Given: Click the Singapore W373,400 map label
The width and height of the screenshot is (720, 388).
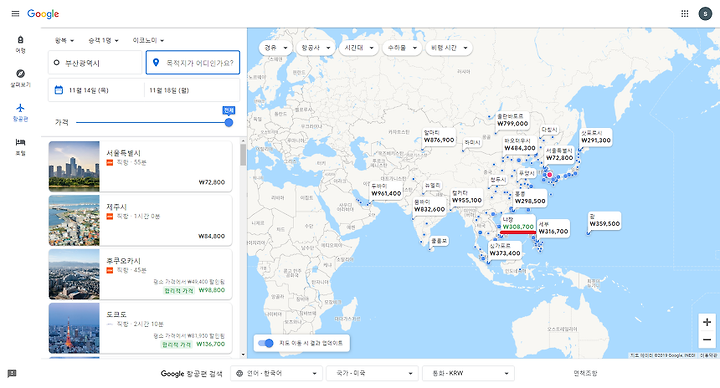Looking at the screenshot, I should 505,250.
